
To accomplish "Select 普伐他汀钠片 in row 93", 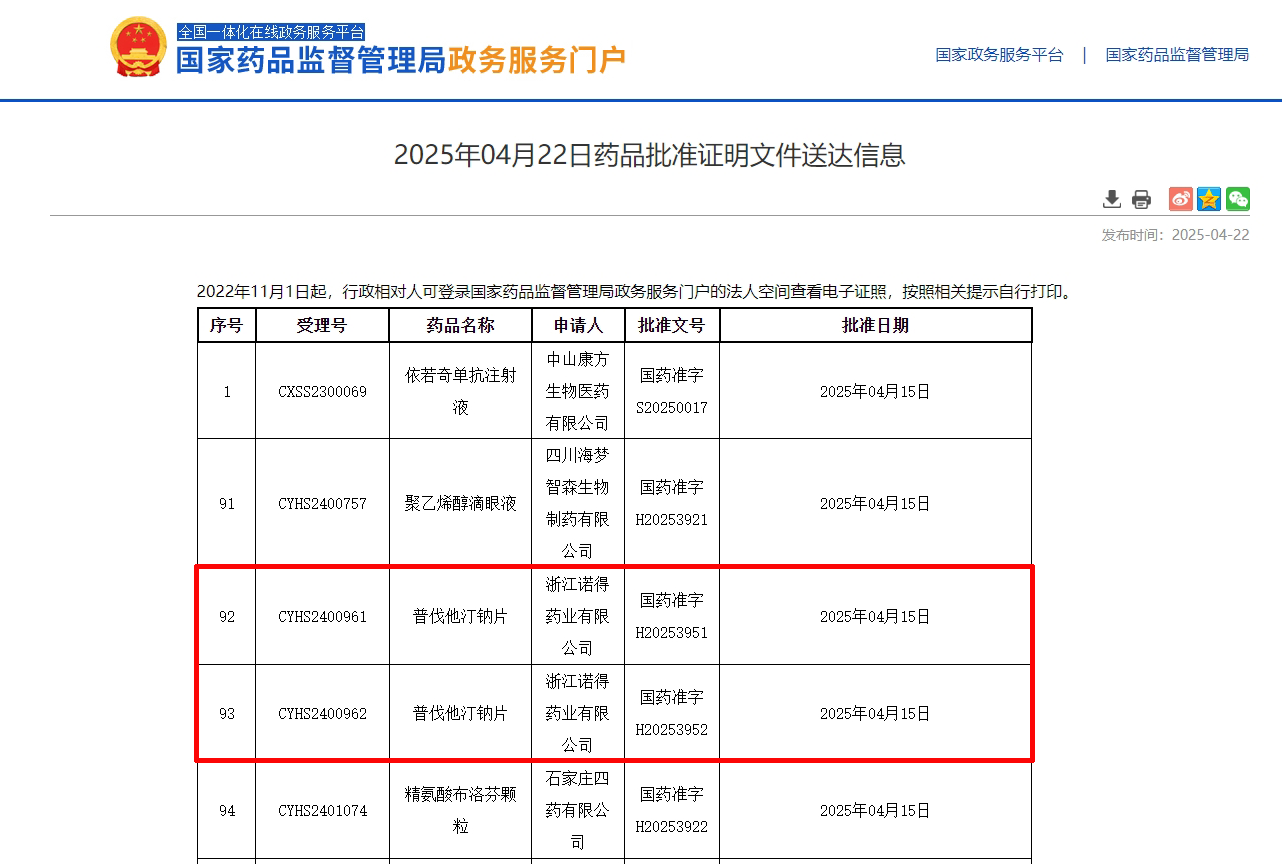I will pos(460,714).
